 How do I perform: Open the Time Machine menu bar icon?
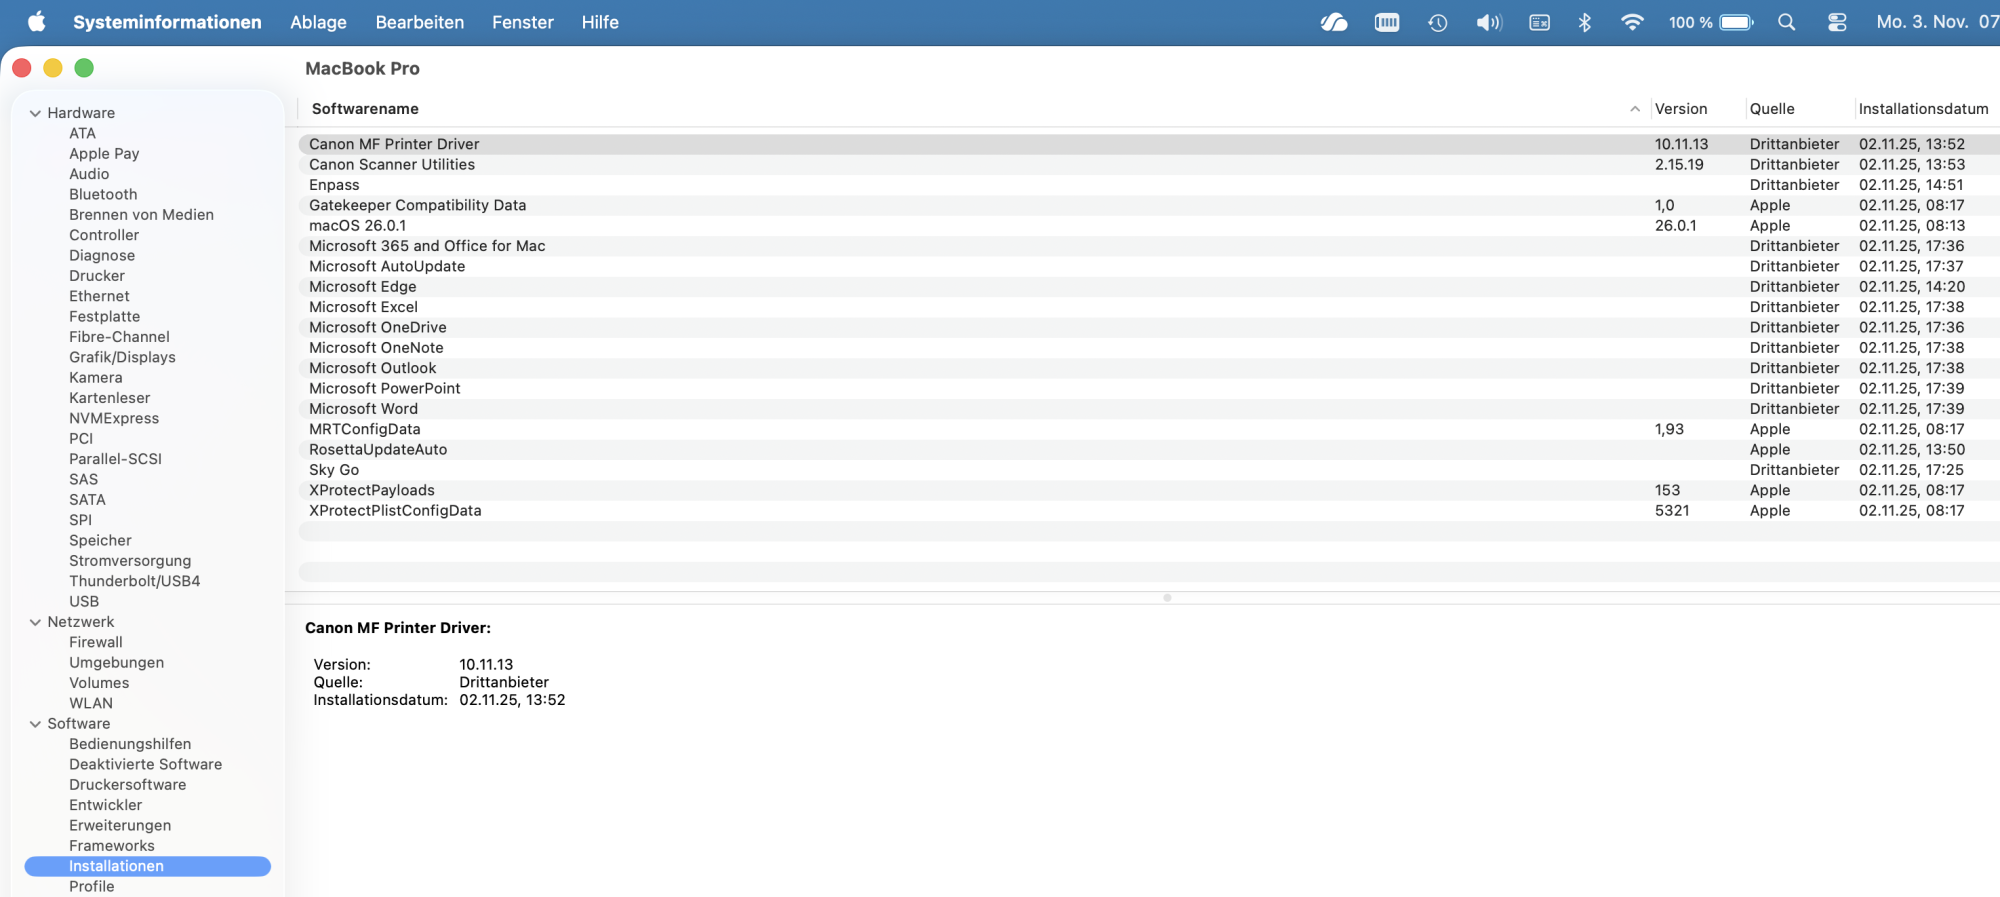click(x=1438, y=22)
